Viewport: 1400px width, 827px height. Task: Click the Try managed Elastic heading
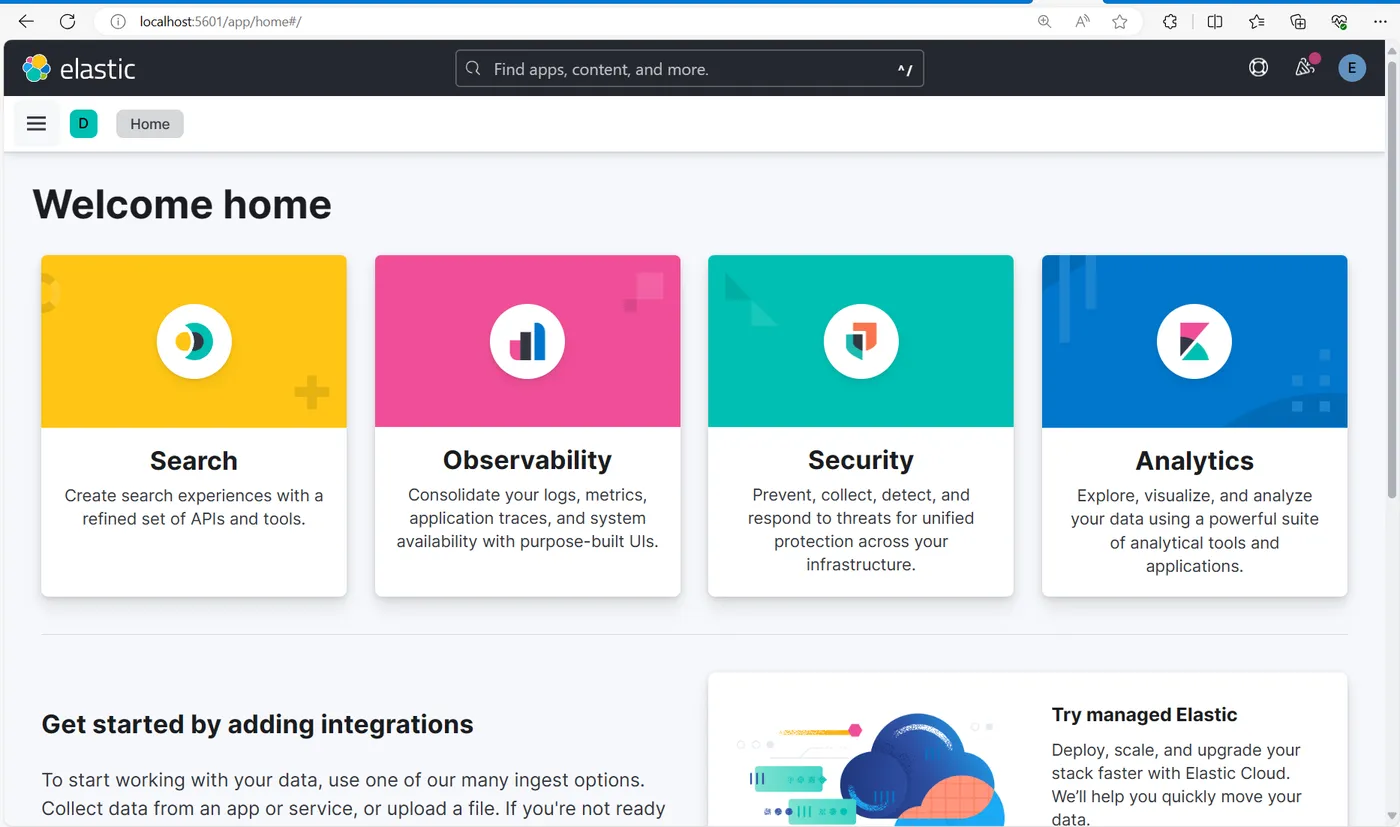tap(1144, 715)
